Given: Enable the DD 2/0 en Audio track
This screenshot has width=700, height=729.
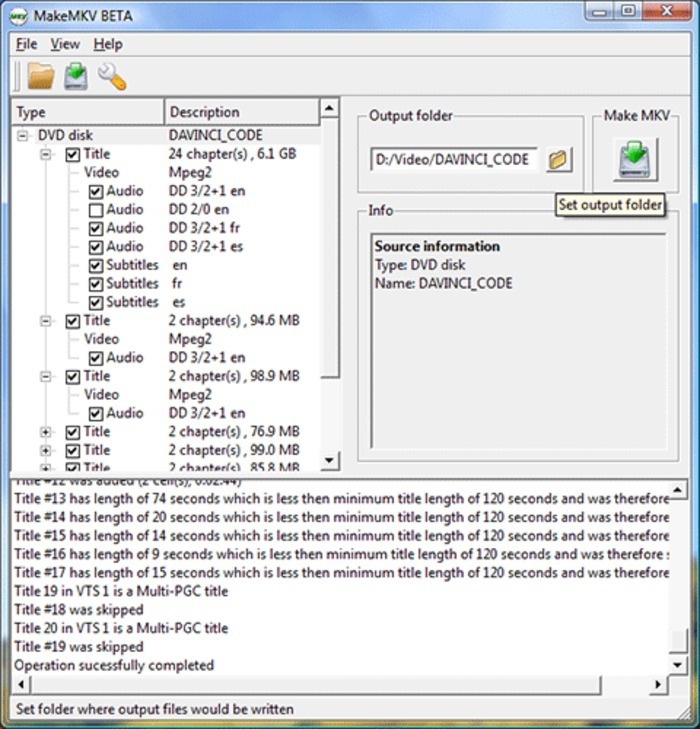Looking at the screenshot, I should tap(96, 210).
